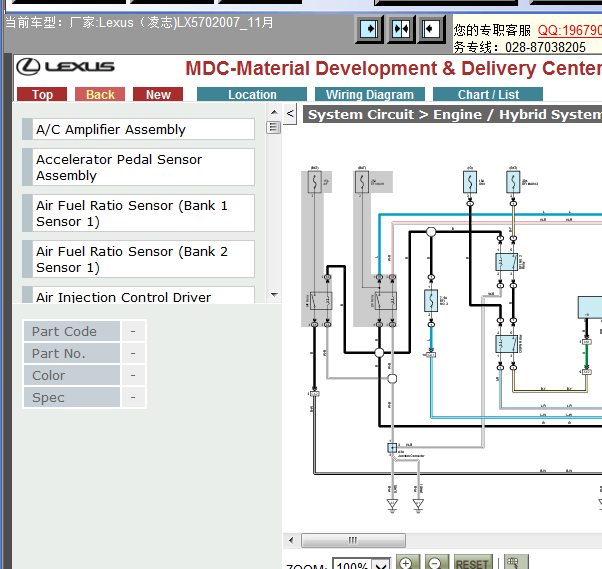Click the parts list scroll-down arrow
This screenshot has height=569, width=602.
(x=274, y=295)
